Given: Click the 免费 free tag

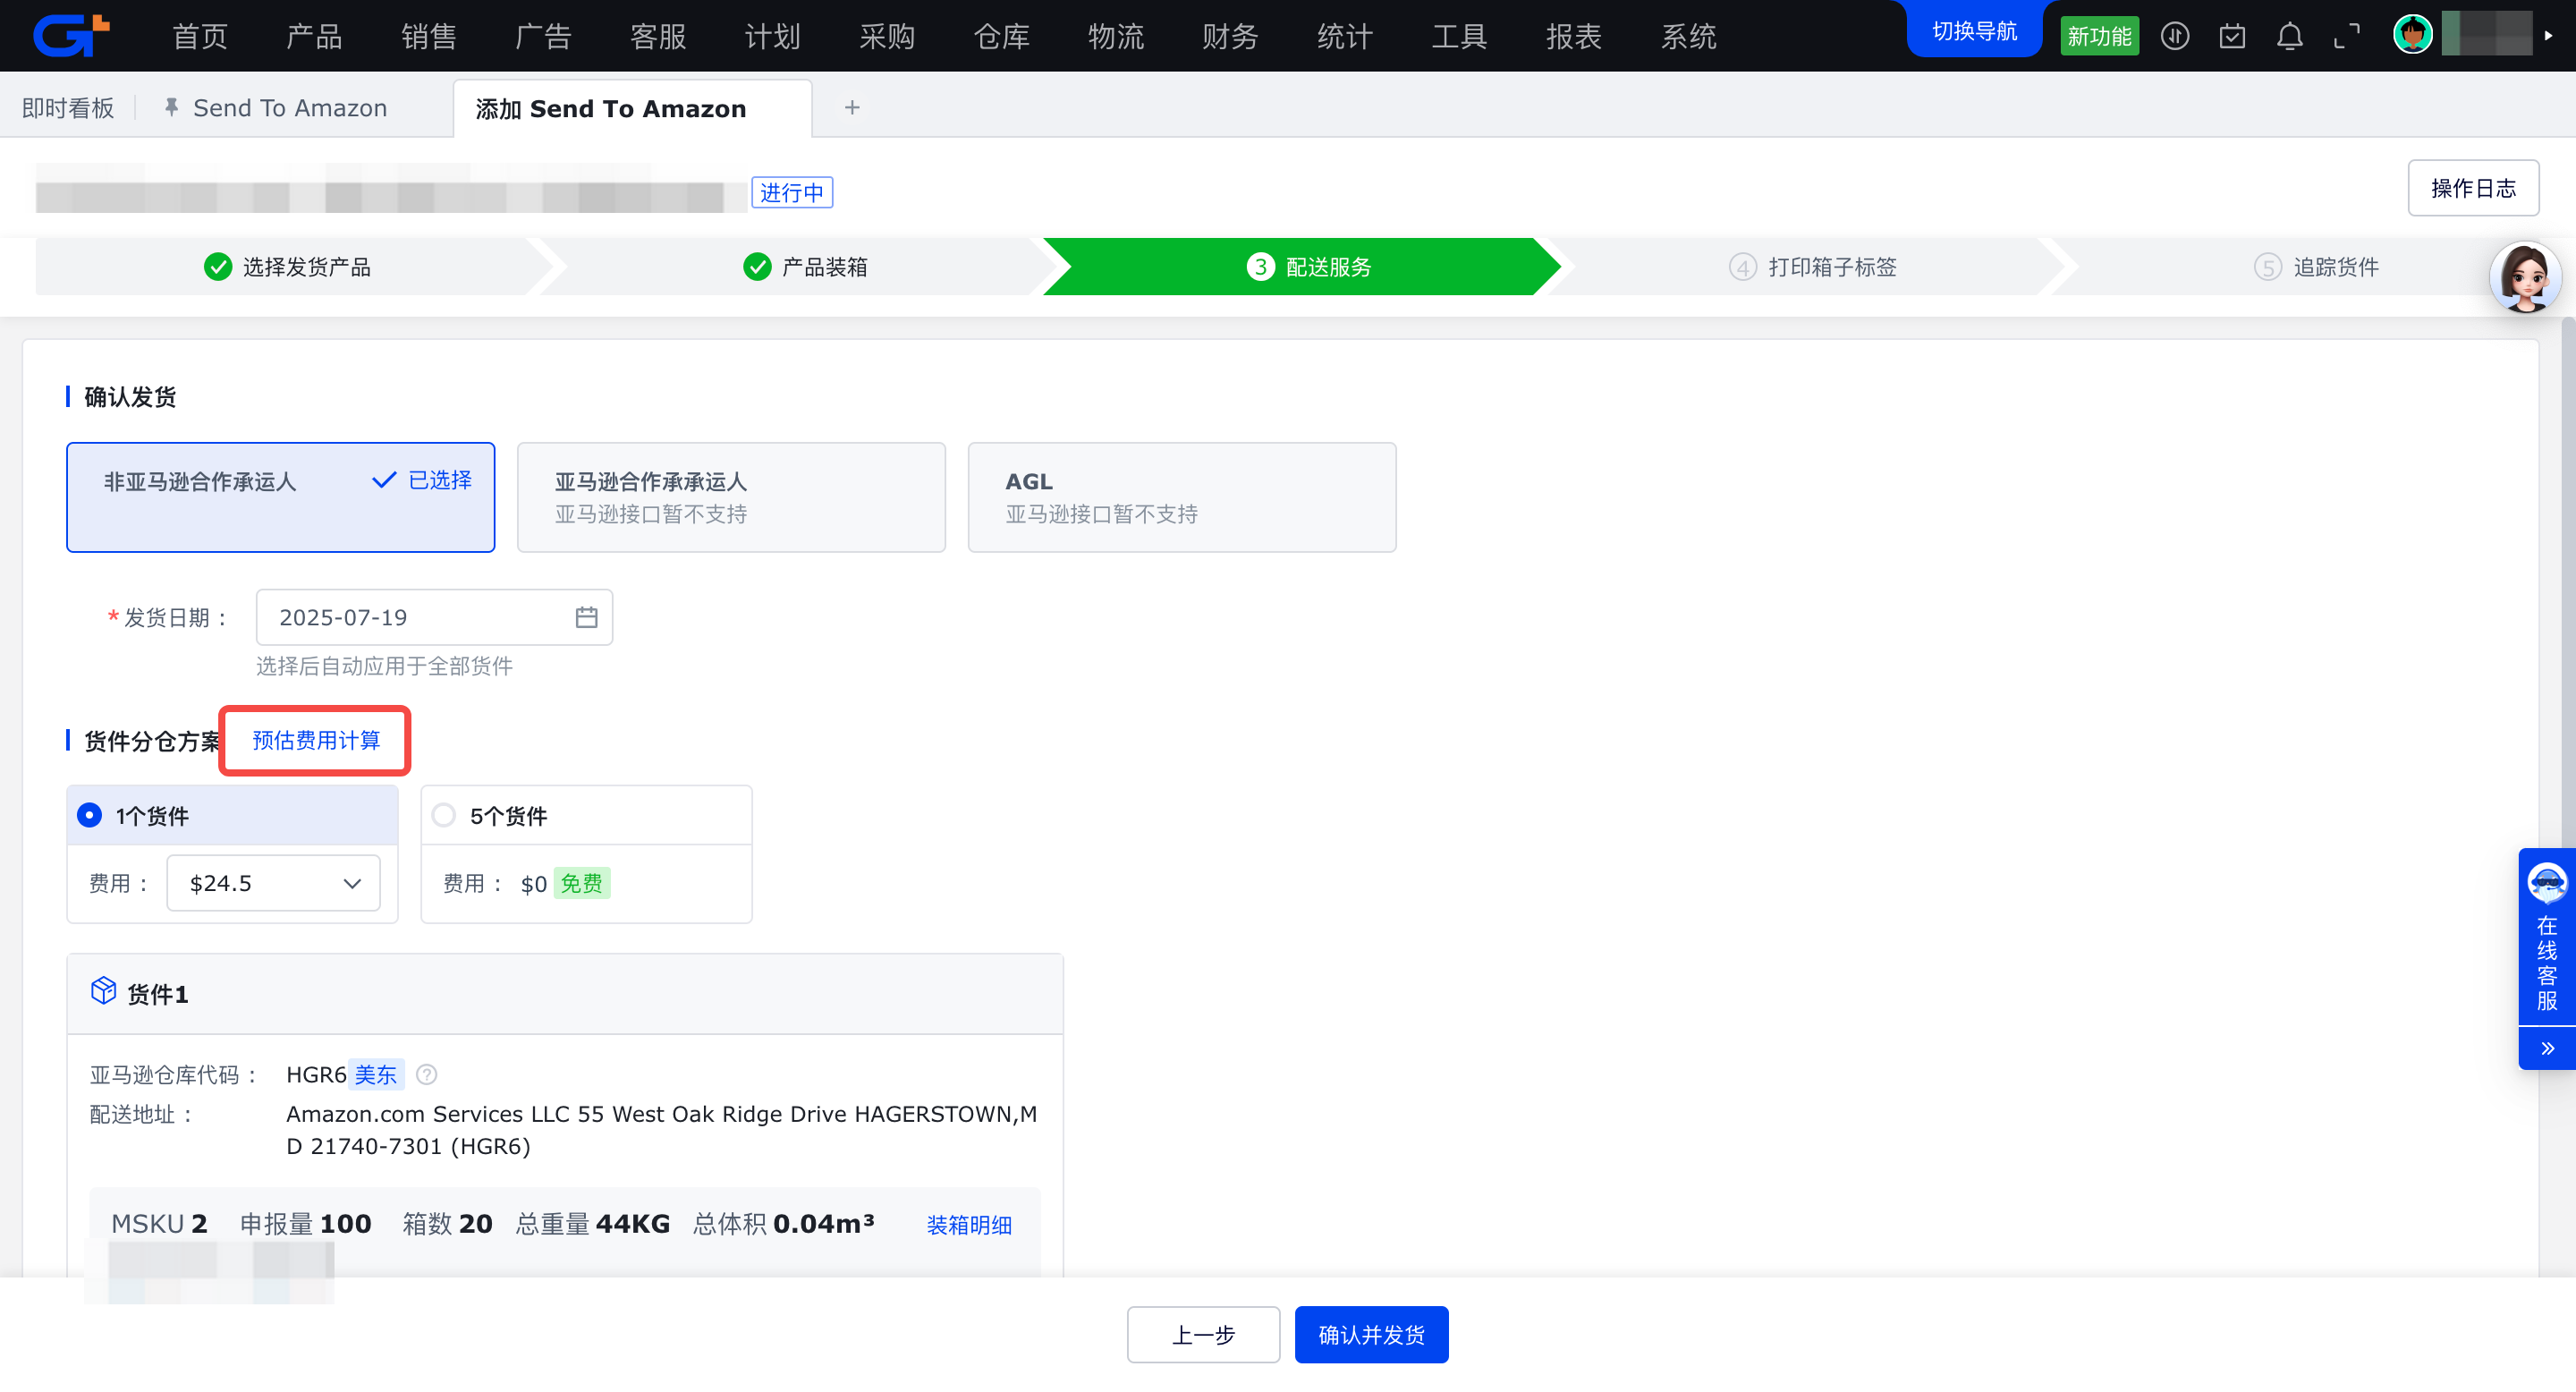Looking at the screenshot, I should [x=581, y=884].
